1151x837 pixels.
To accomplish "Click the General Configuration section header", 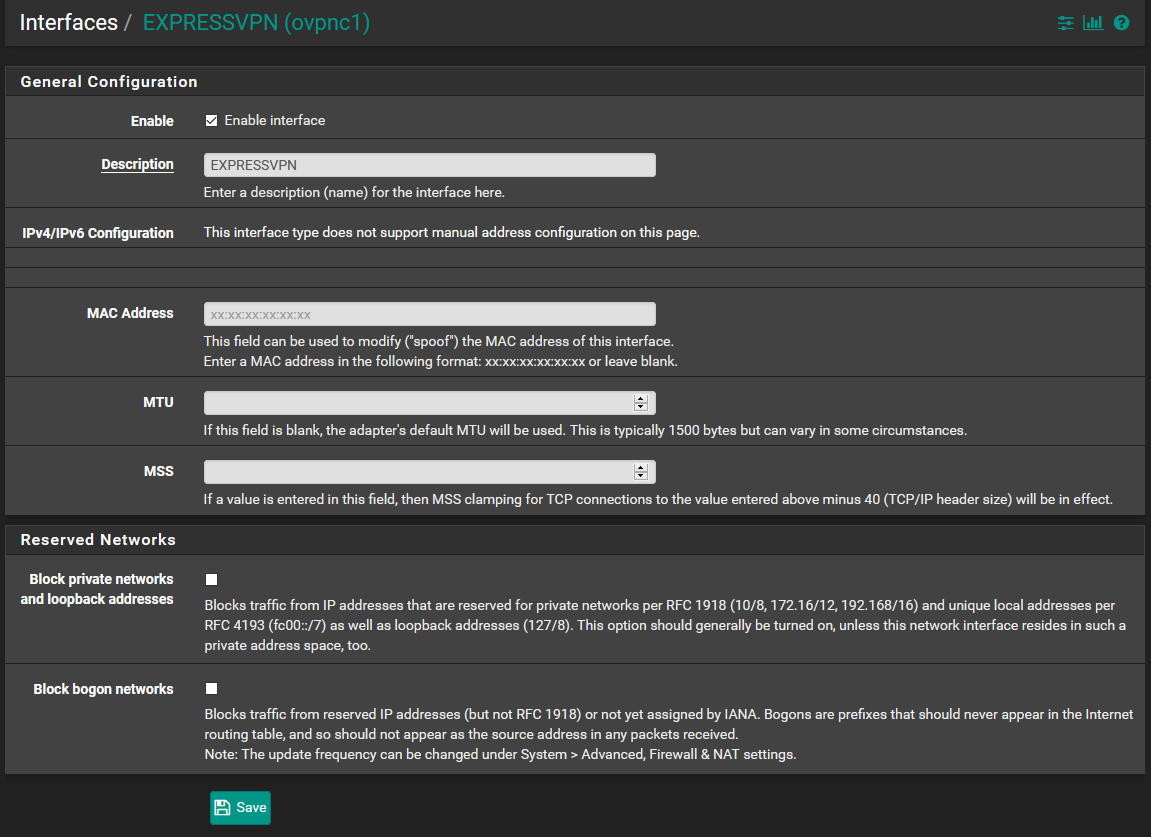I will pyautogui.click(x=109, y=82).
